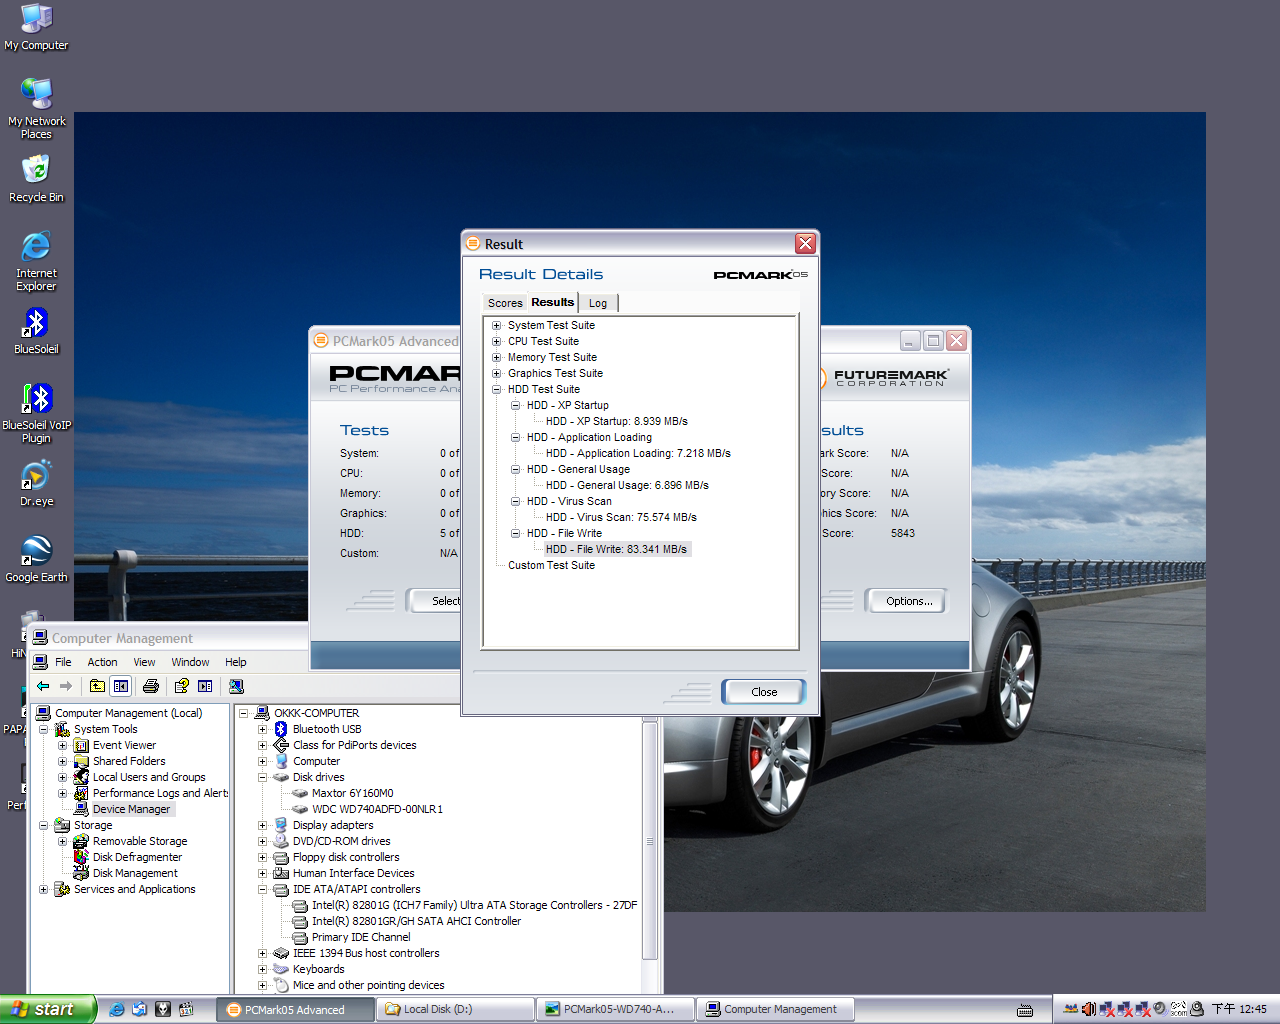Collapse HDD - Virus Scan node
This screenshot has width=1280, height=1024.
[x=516, y=501]
